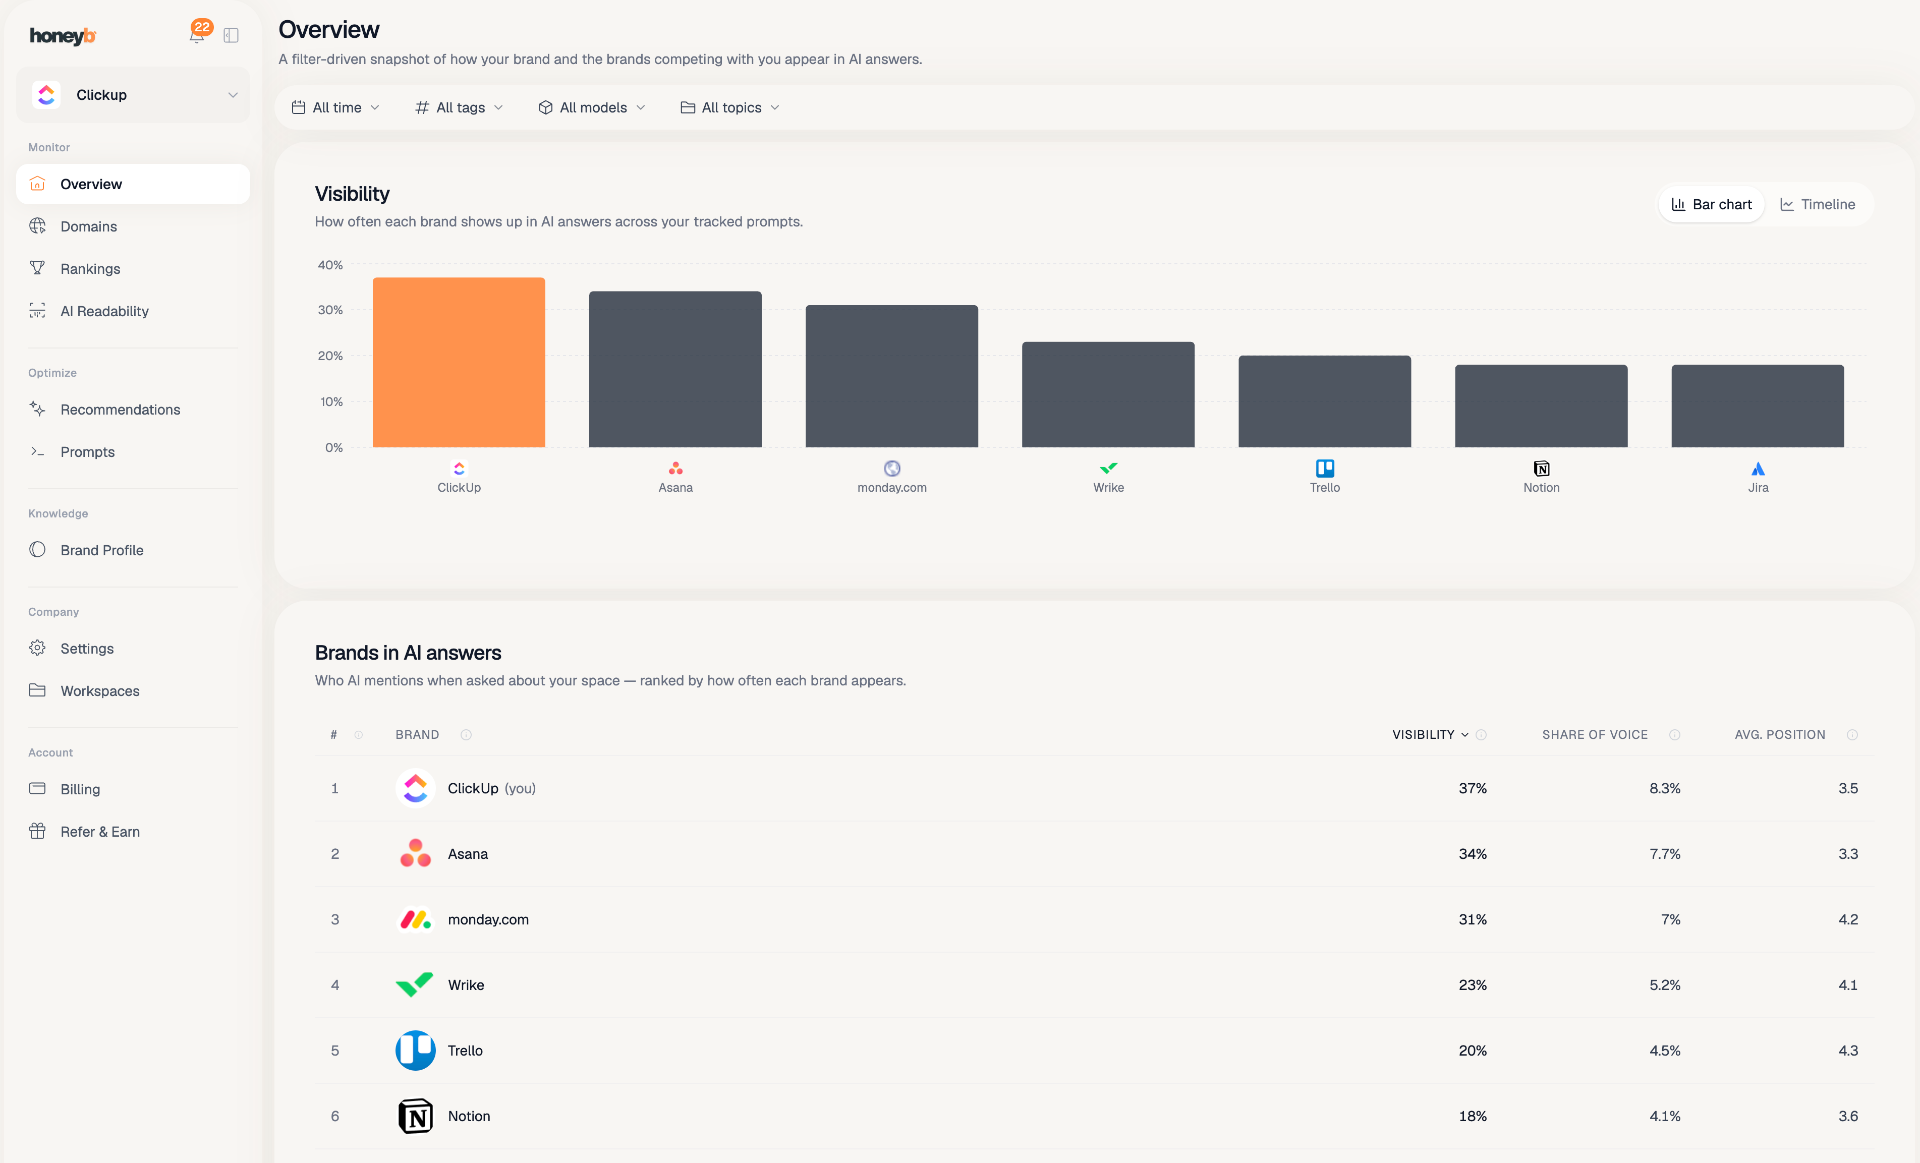Click the ClickUp logo under the chart

pos(459,468)
